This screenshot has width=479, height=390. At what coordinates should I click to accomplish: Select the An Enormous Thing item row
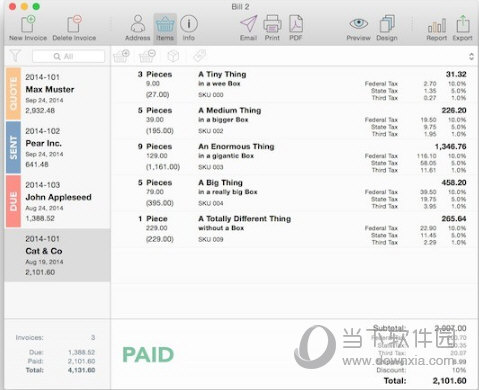tap(294, 157)
